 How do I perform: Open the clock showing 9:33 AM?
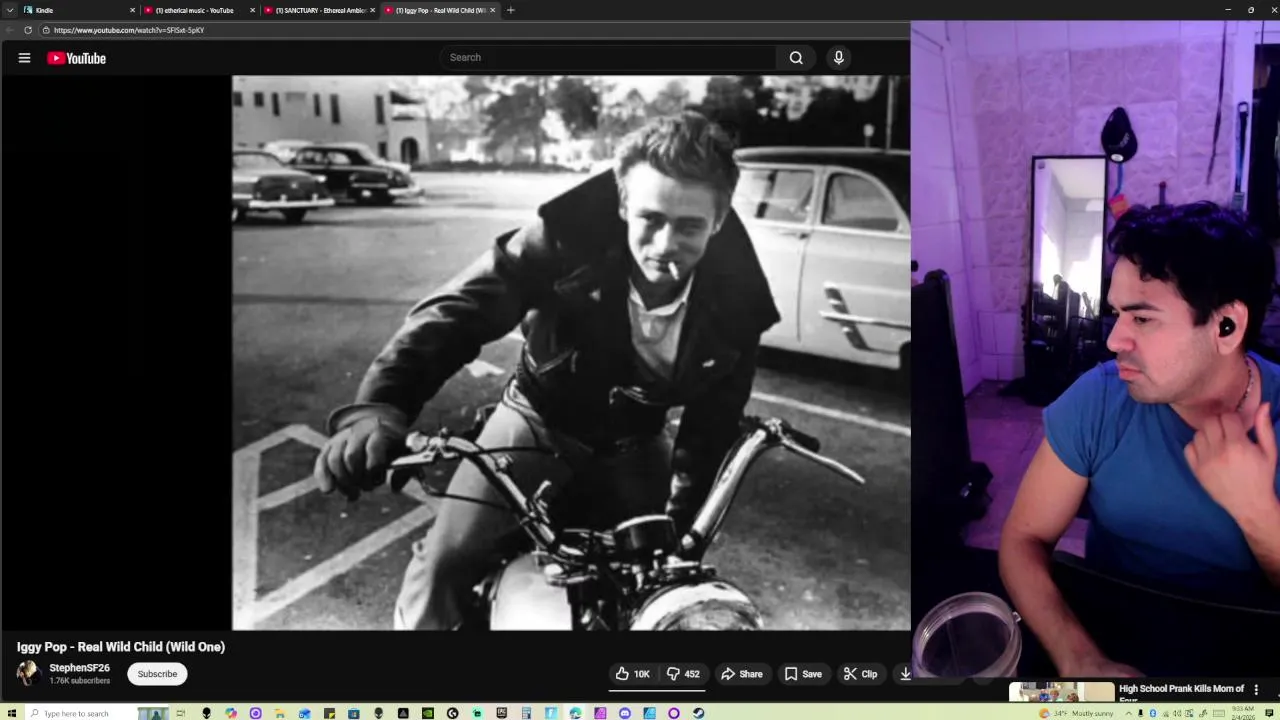point(1243,713)
